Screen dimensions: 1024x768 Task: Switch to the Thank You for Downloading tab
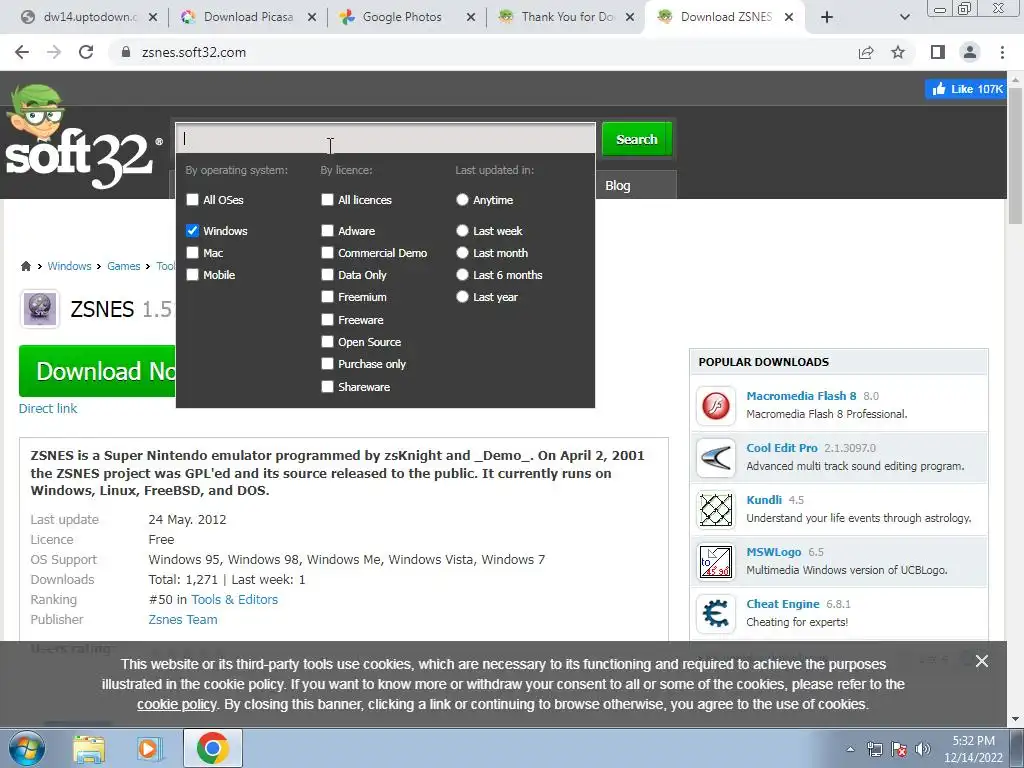(567, 17)
